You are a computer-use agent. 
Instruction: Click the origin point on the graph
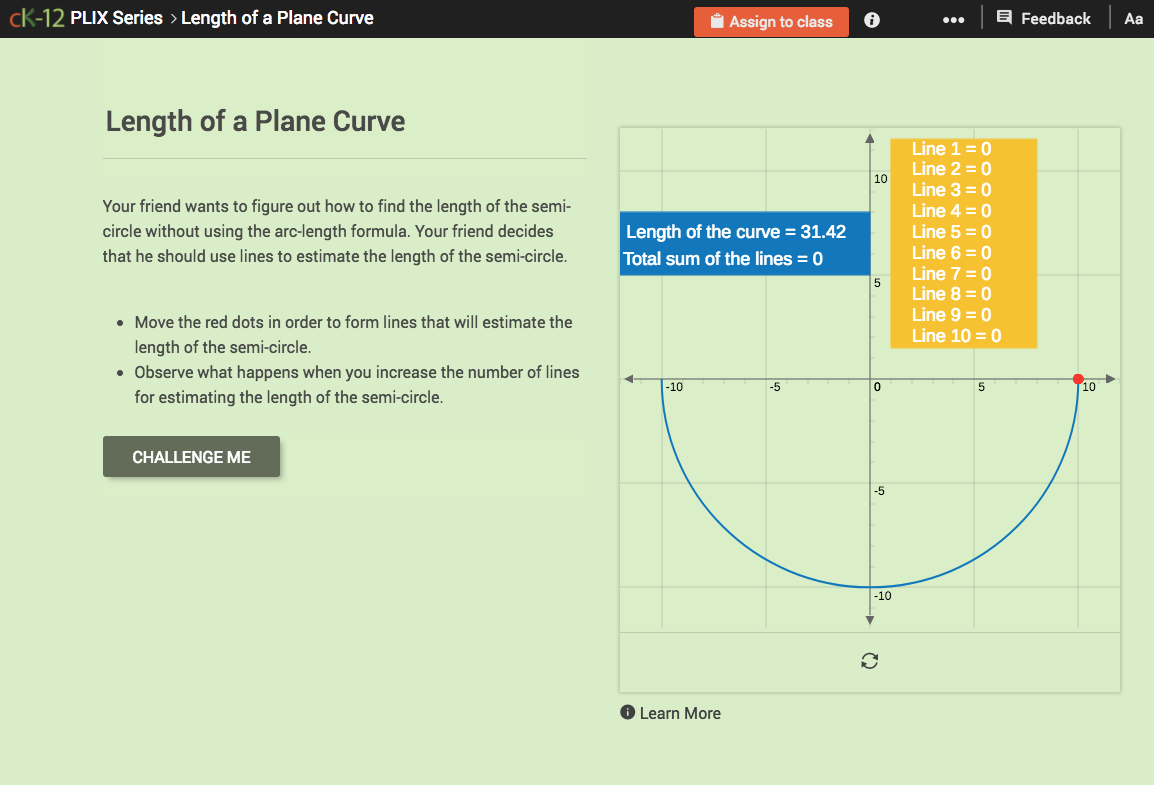[869, 379]
